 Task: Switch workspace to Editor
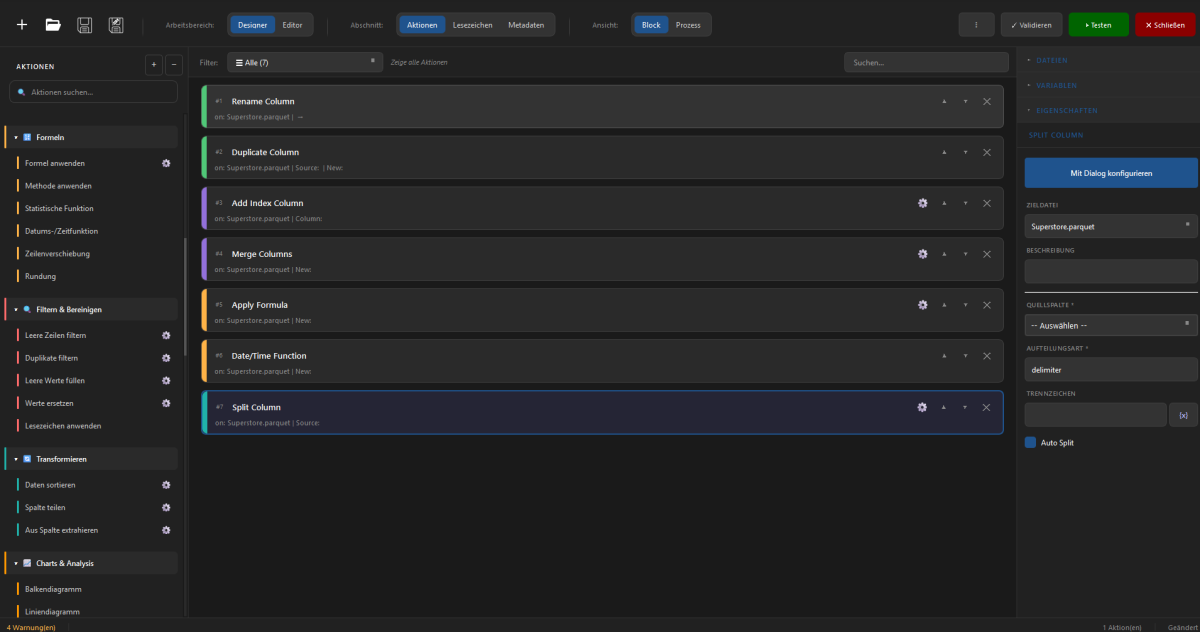point(292,24)
